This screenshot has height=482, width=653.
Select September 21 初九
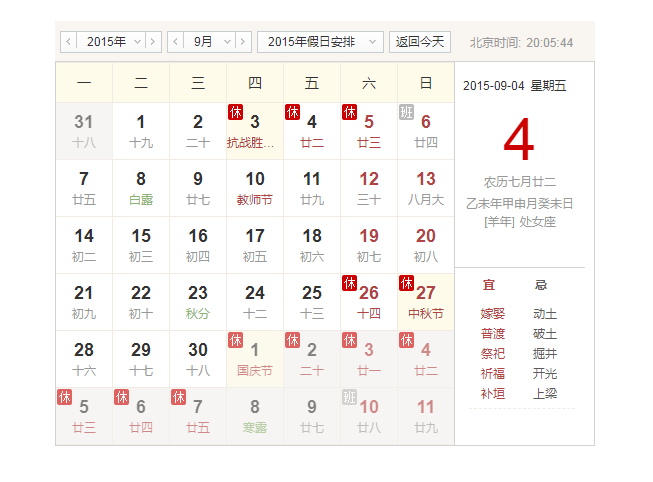tap(84, 302)
